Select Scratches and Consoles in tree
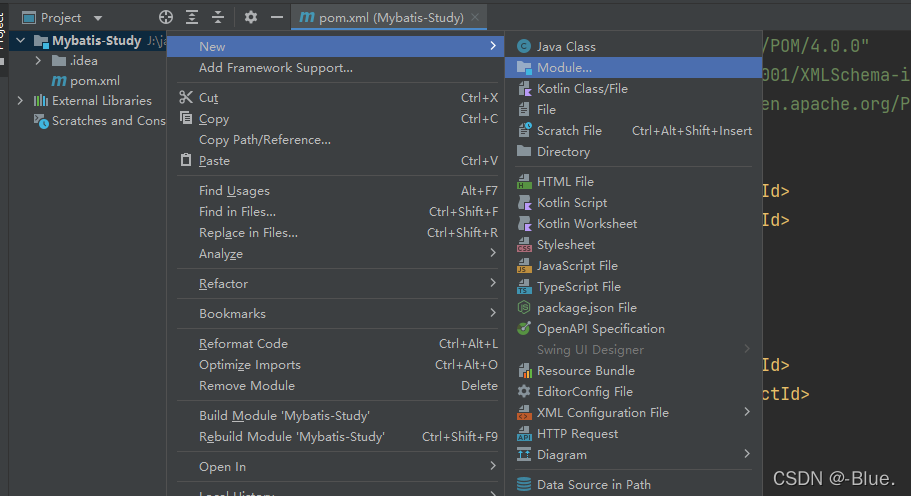The image size is (911, 496). (108, 121)
